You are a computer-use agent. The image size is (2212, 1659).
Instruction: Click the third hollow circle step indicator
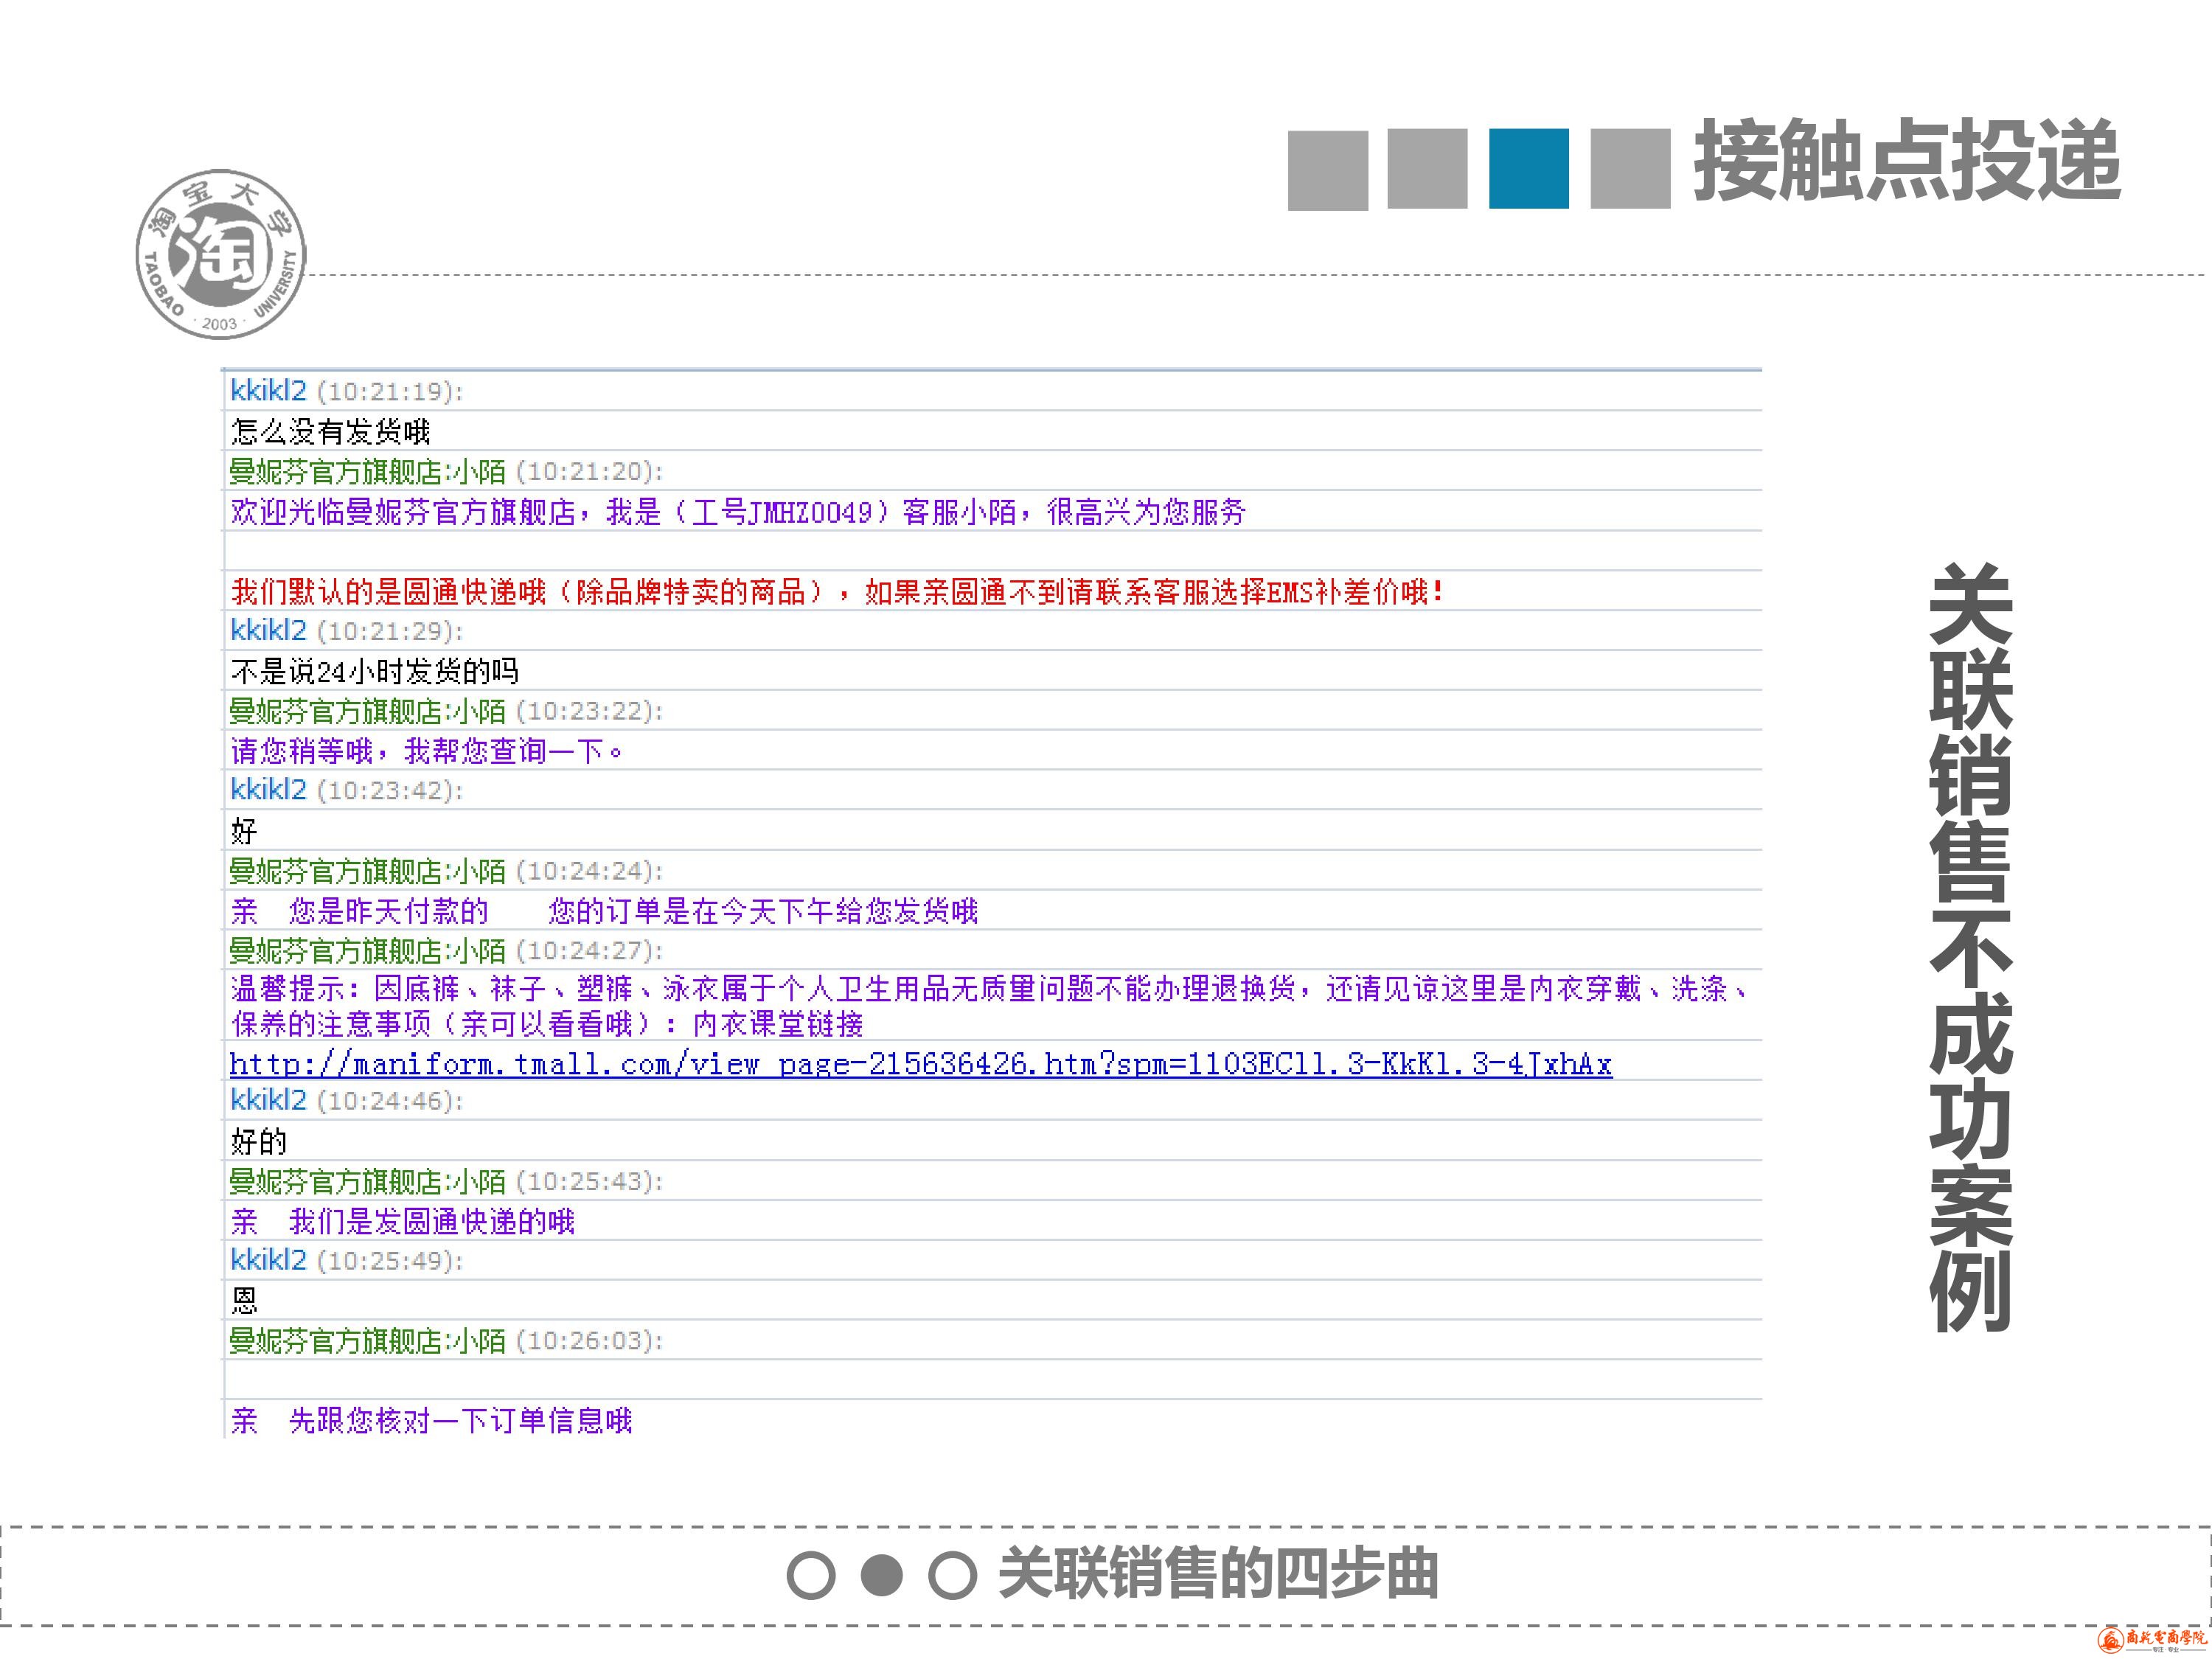pos(952,1576)
